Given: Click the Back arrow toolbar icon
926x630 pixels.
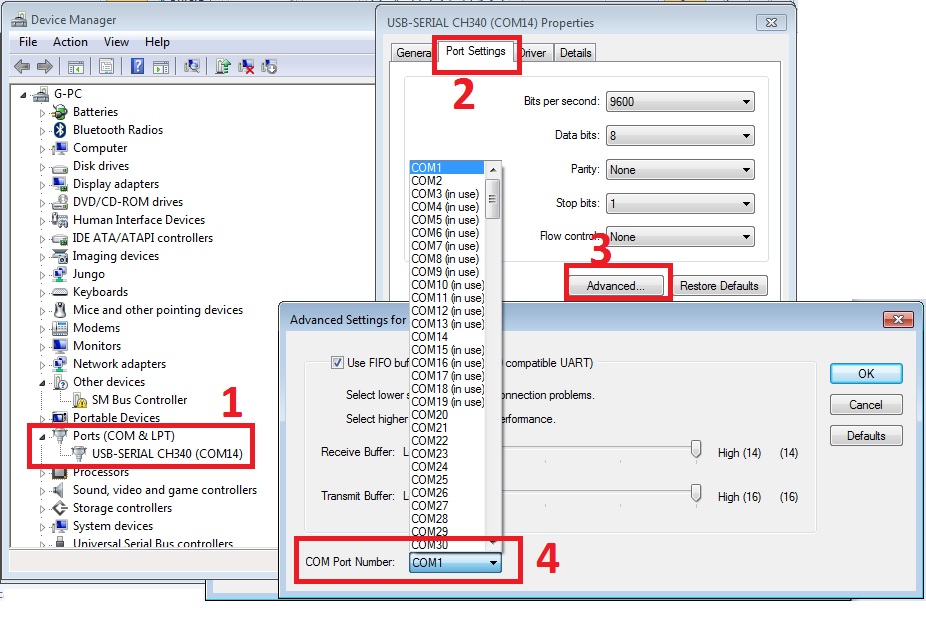Looking at the screenshot, I should [x=21, y=66].
